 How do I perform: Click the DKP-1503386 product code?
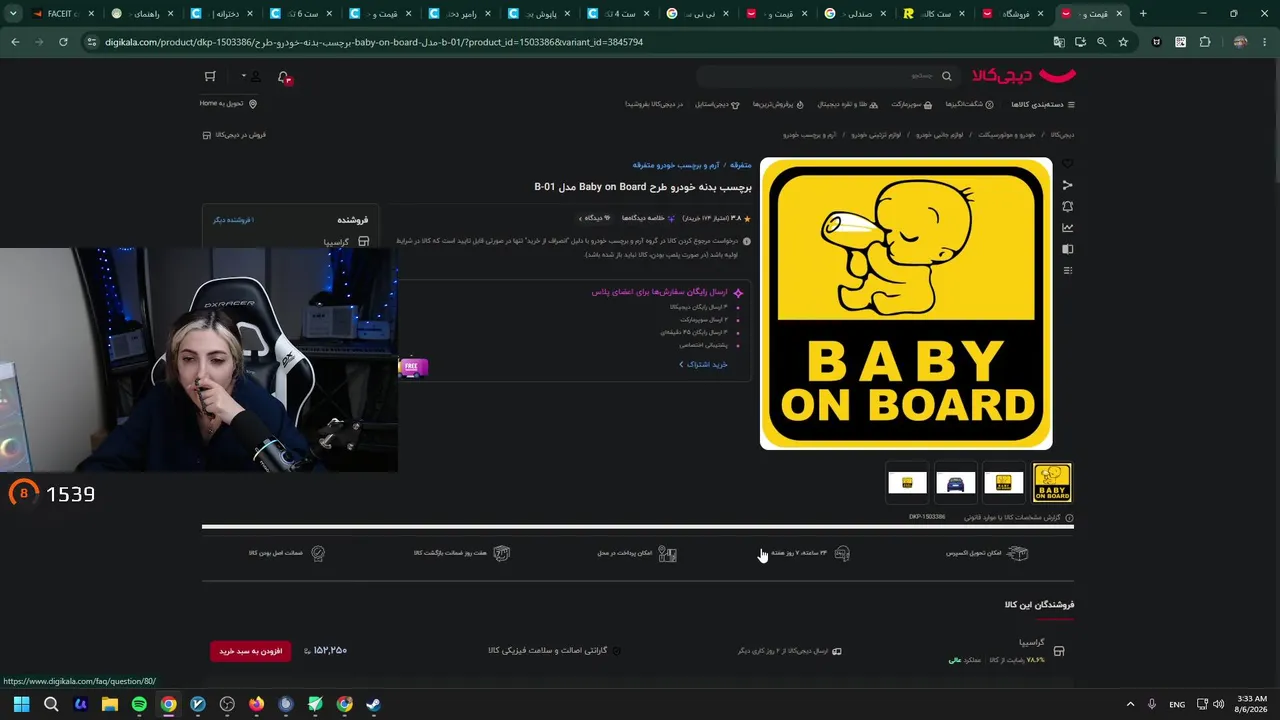(x=927, y=517)
